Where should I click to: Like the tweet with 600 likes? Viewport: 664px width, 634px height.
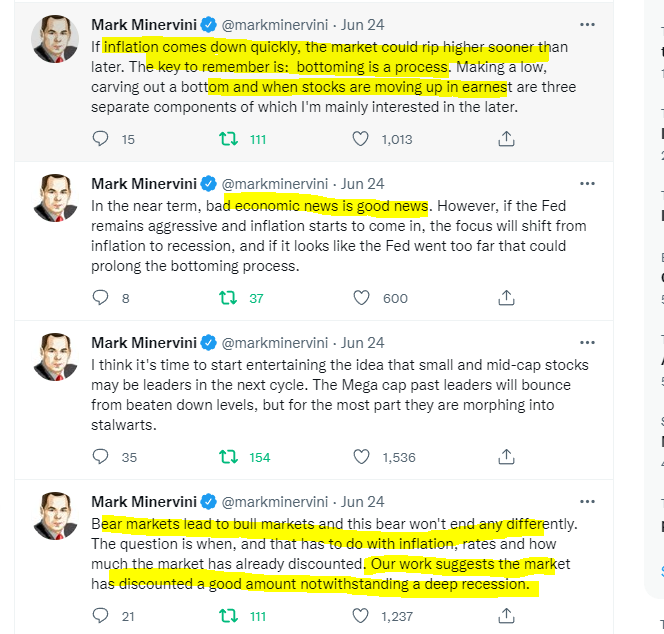point(363,298)
